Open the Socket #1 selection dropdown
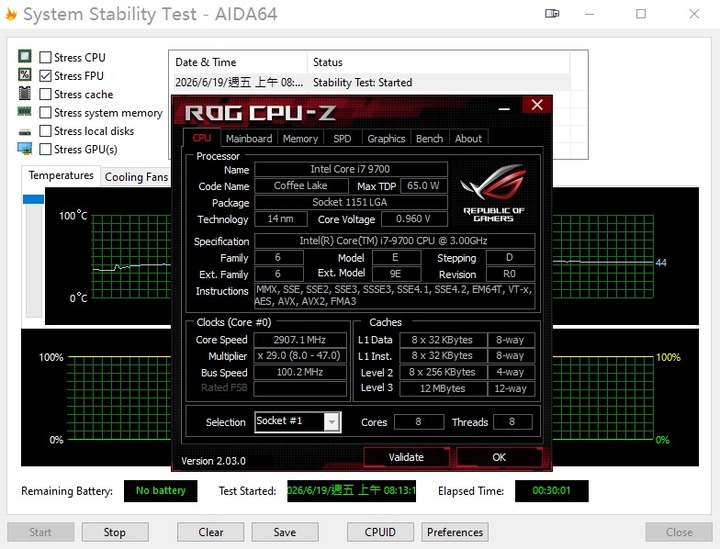The height and width of the screenshot is (549, 720). [332, 422]
